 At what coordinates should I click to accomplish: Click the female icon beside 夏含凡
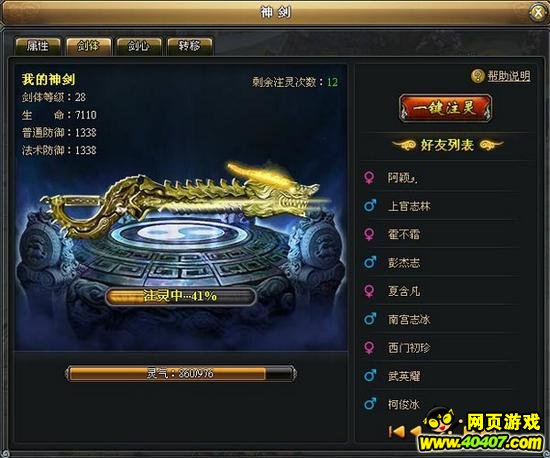pos(369,291)
